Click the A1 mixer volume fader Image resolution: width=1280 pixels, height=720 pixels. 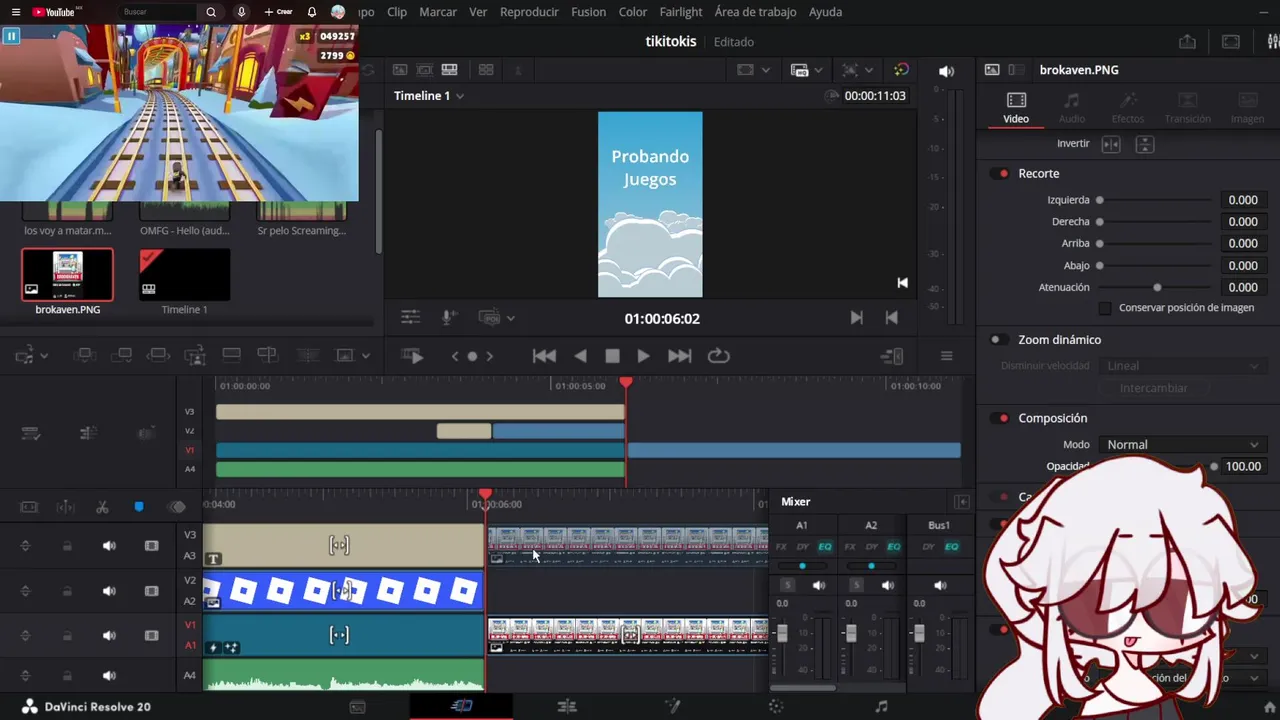click(782, 634)
